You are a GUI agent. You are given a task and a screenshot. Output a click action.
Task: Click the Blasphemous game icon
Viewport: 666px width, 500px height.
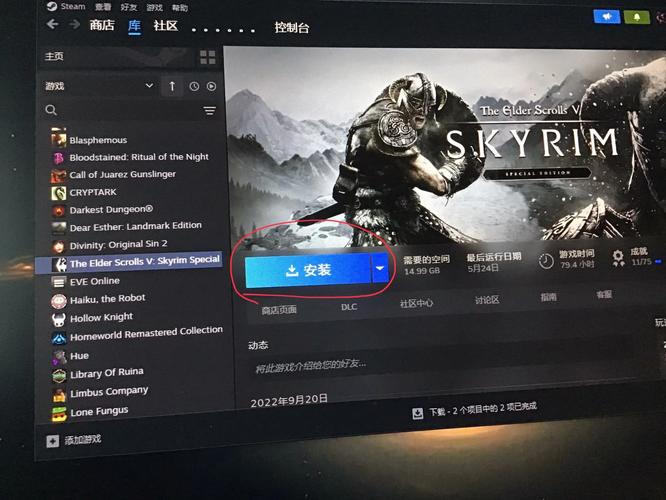click(x=58, y=138)
